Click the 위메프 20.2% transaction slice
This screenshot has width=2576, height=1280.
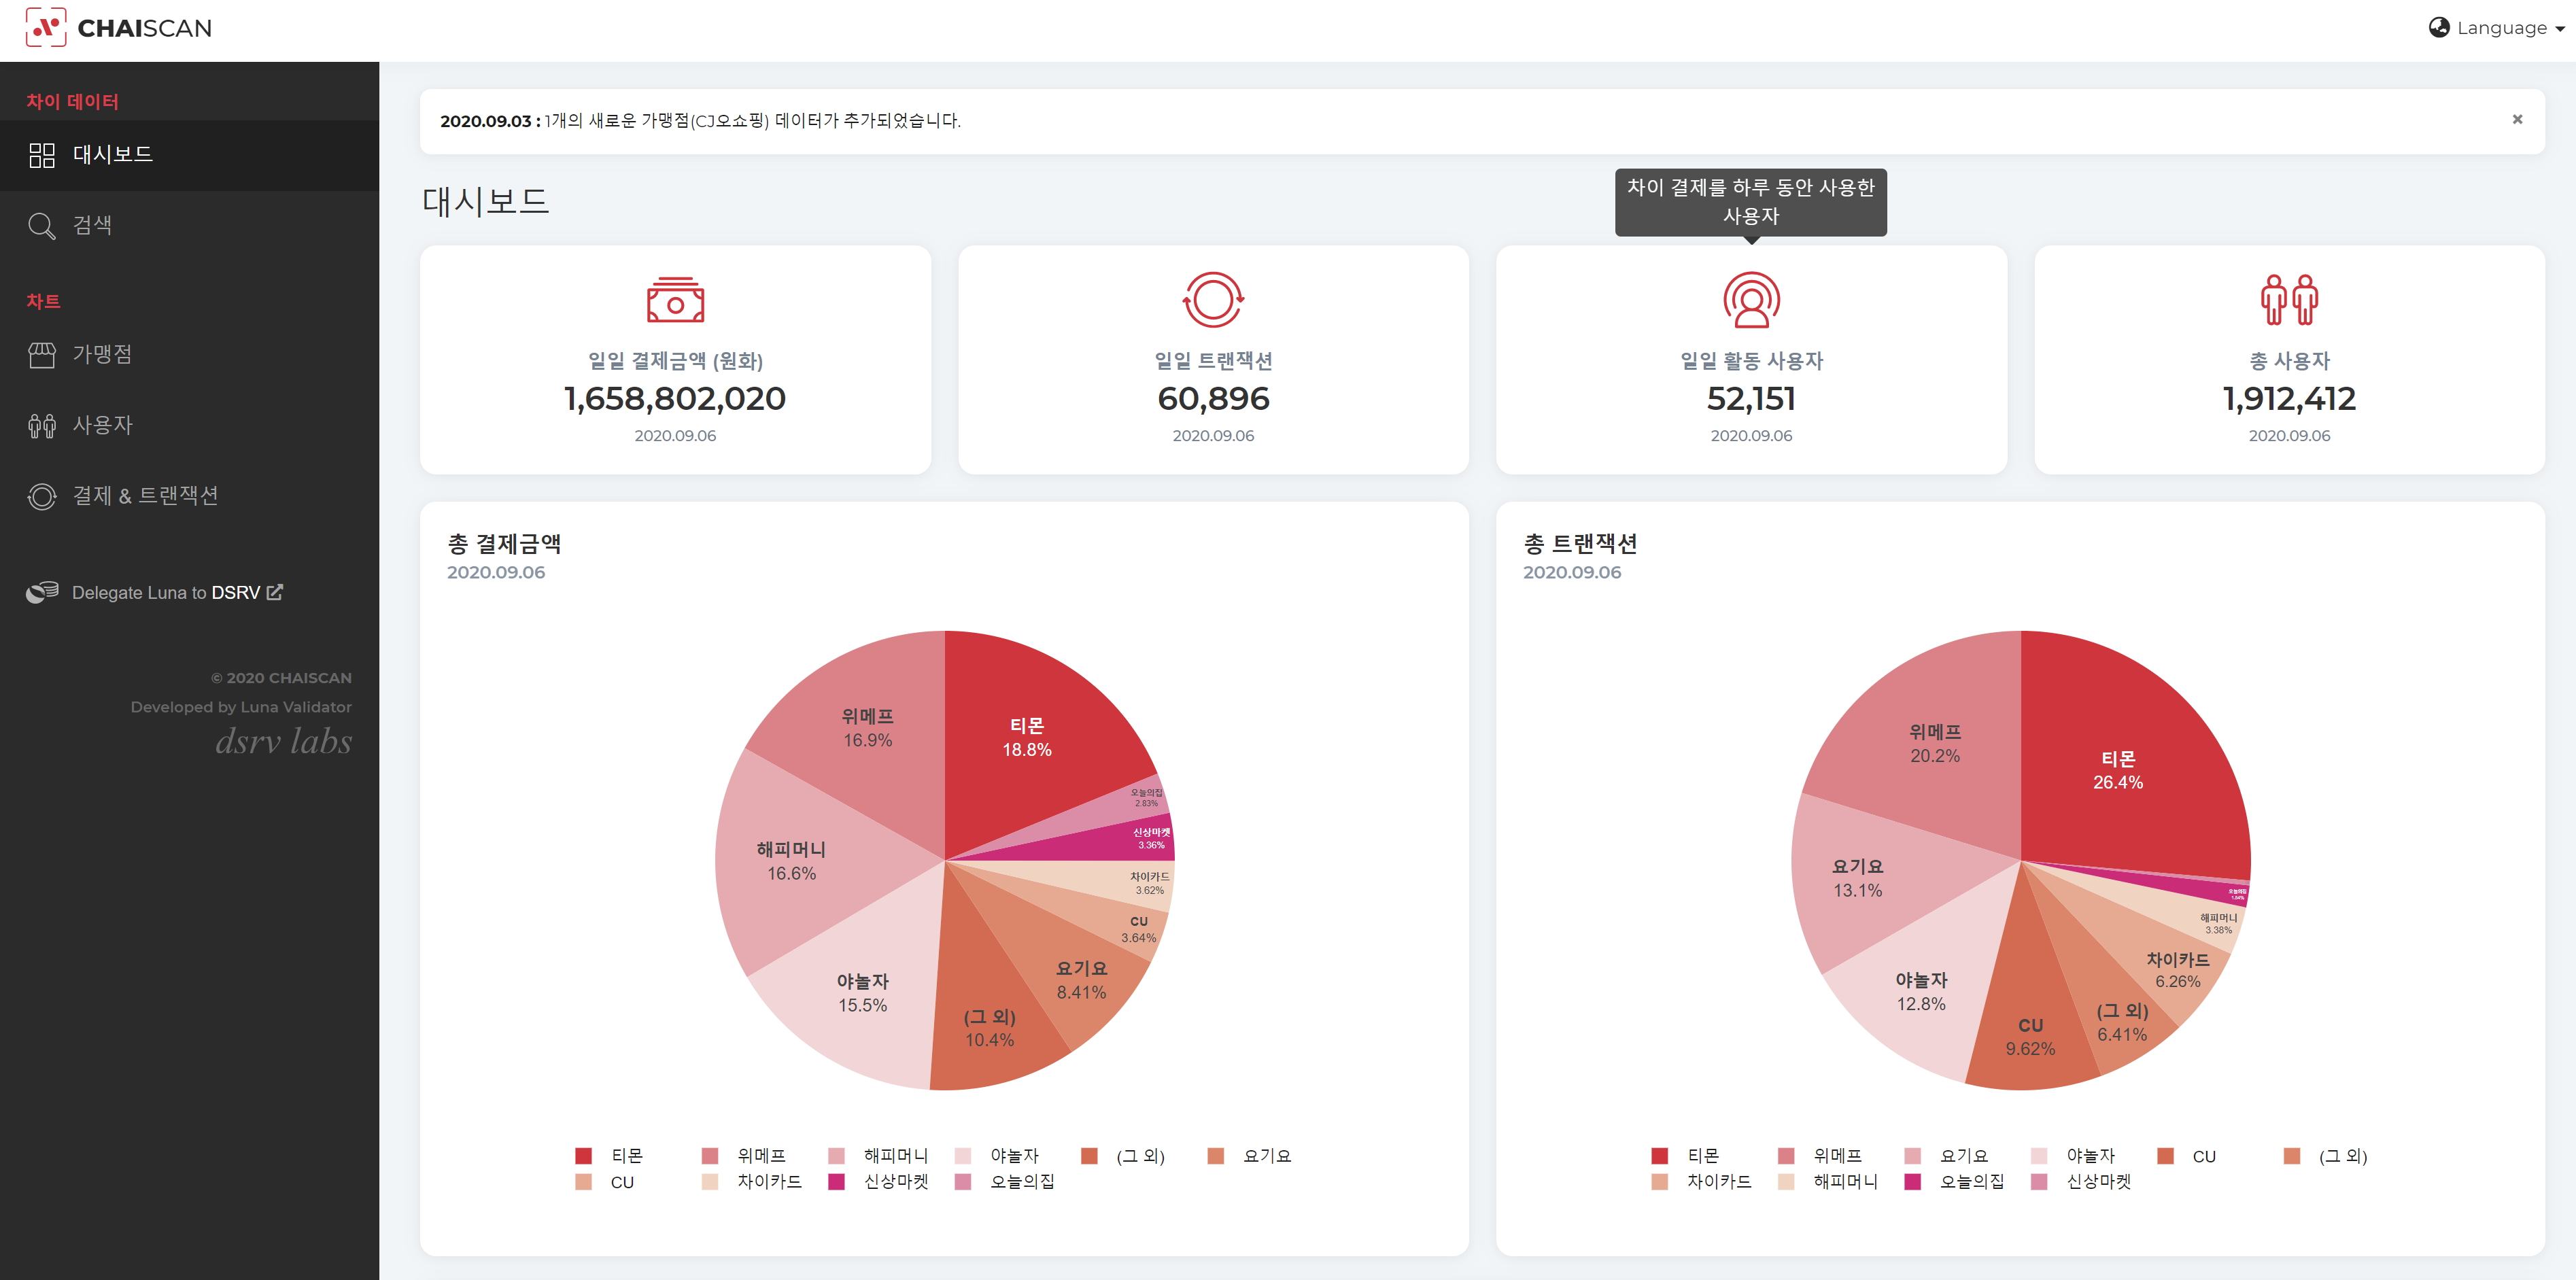click(x=1934, y=743)
